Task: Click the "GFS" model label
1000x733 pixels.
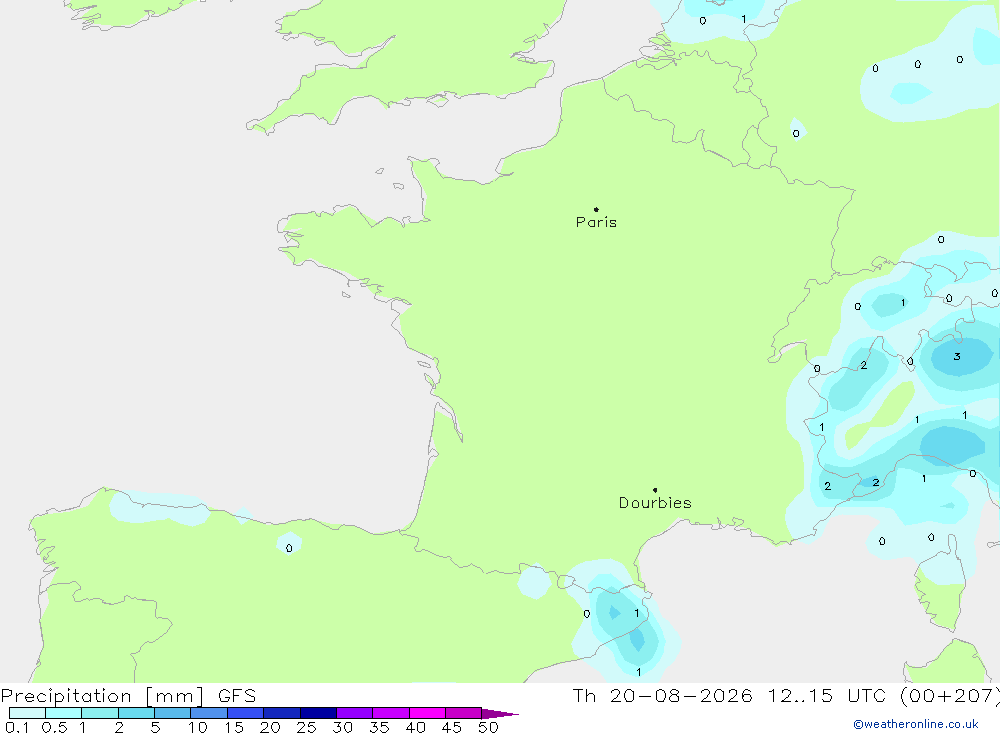Action: point(237,696)
